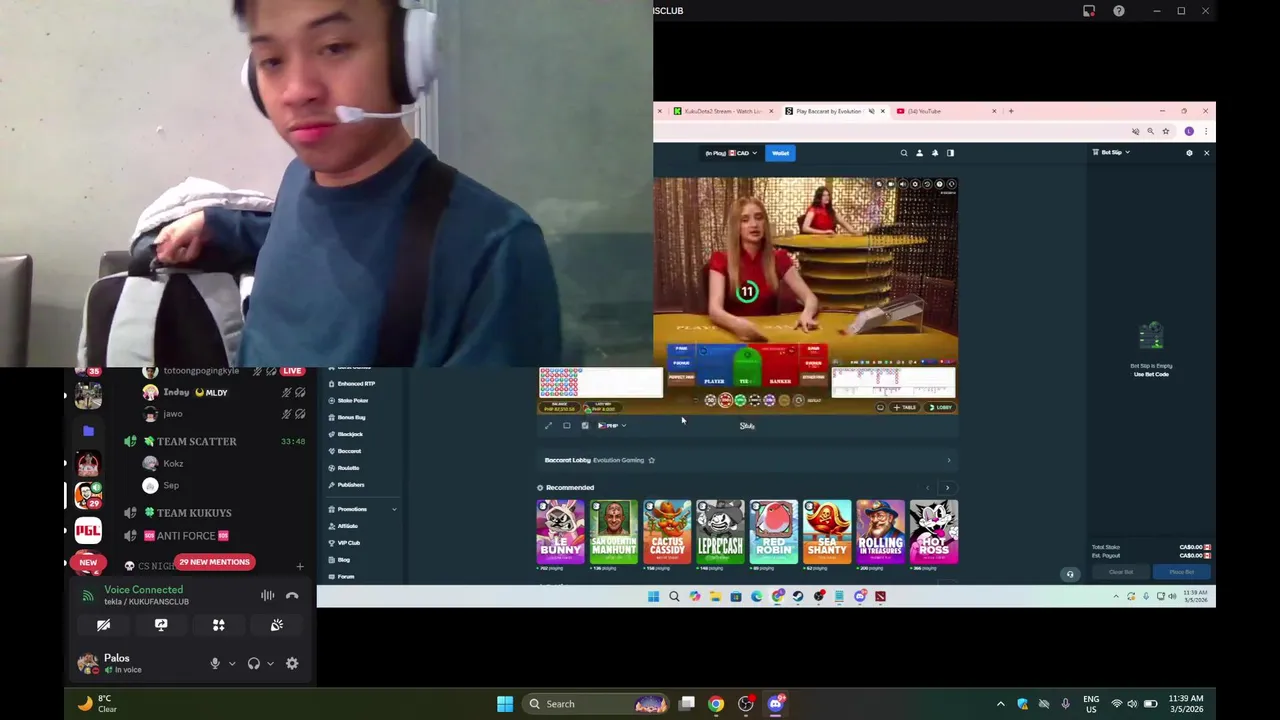Join the TEAM KUKUYS voice channel
Viewport: 1280px width, 720px height.
pos(194,513)
